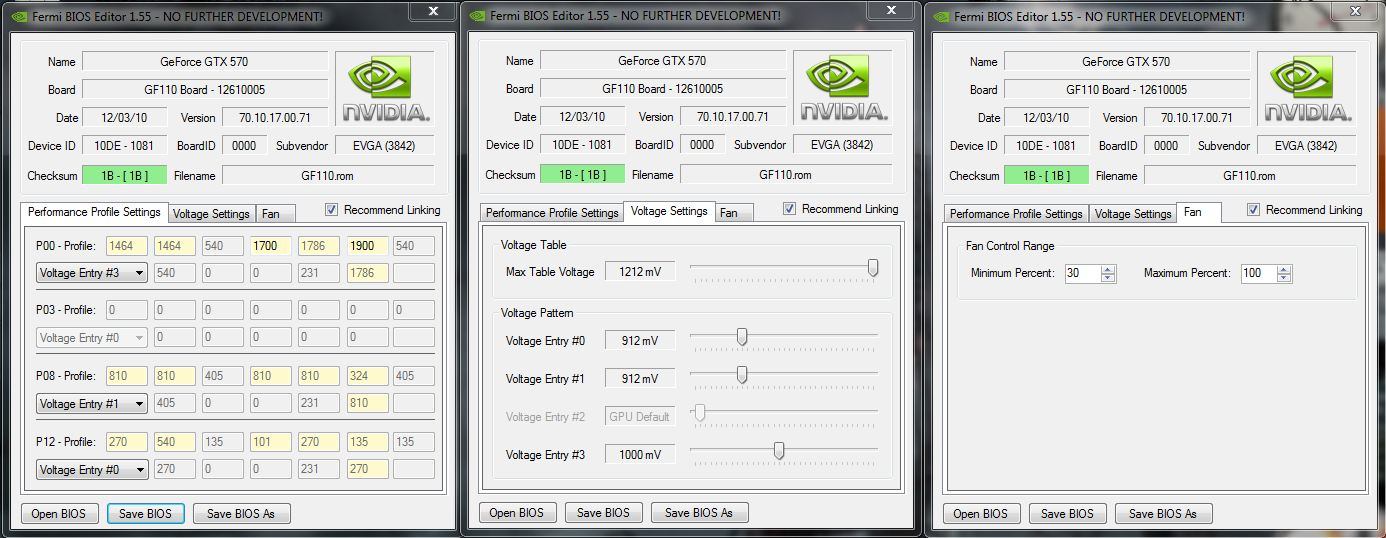
Task: Click the Max Table Voltage slider handle
Action: point(873,268)
